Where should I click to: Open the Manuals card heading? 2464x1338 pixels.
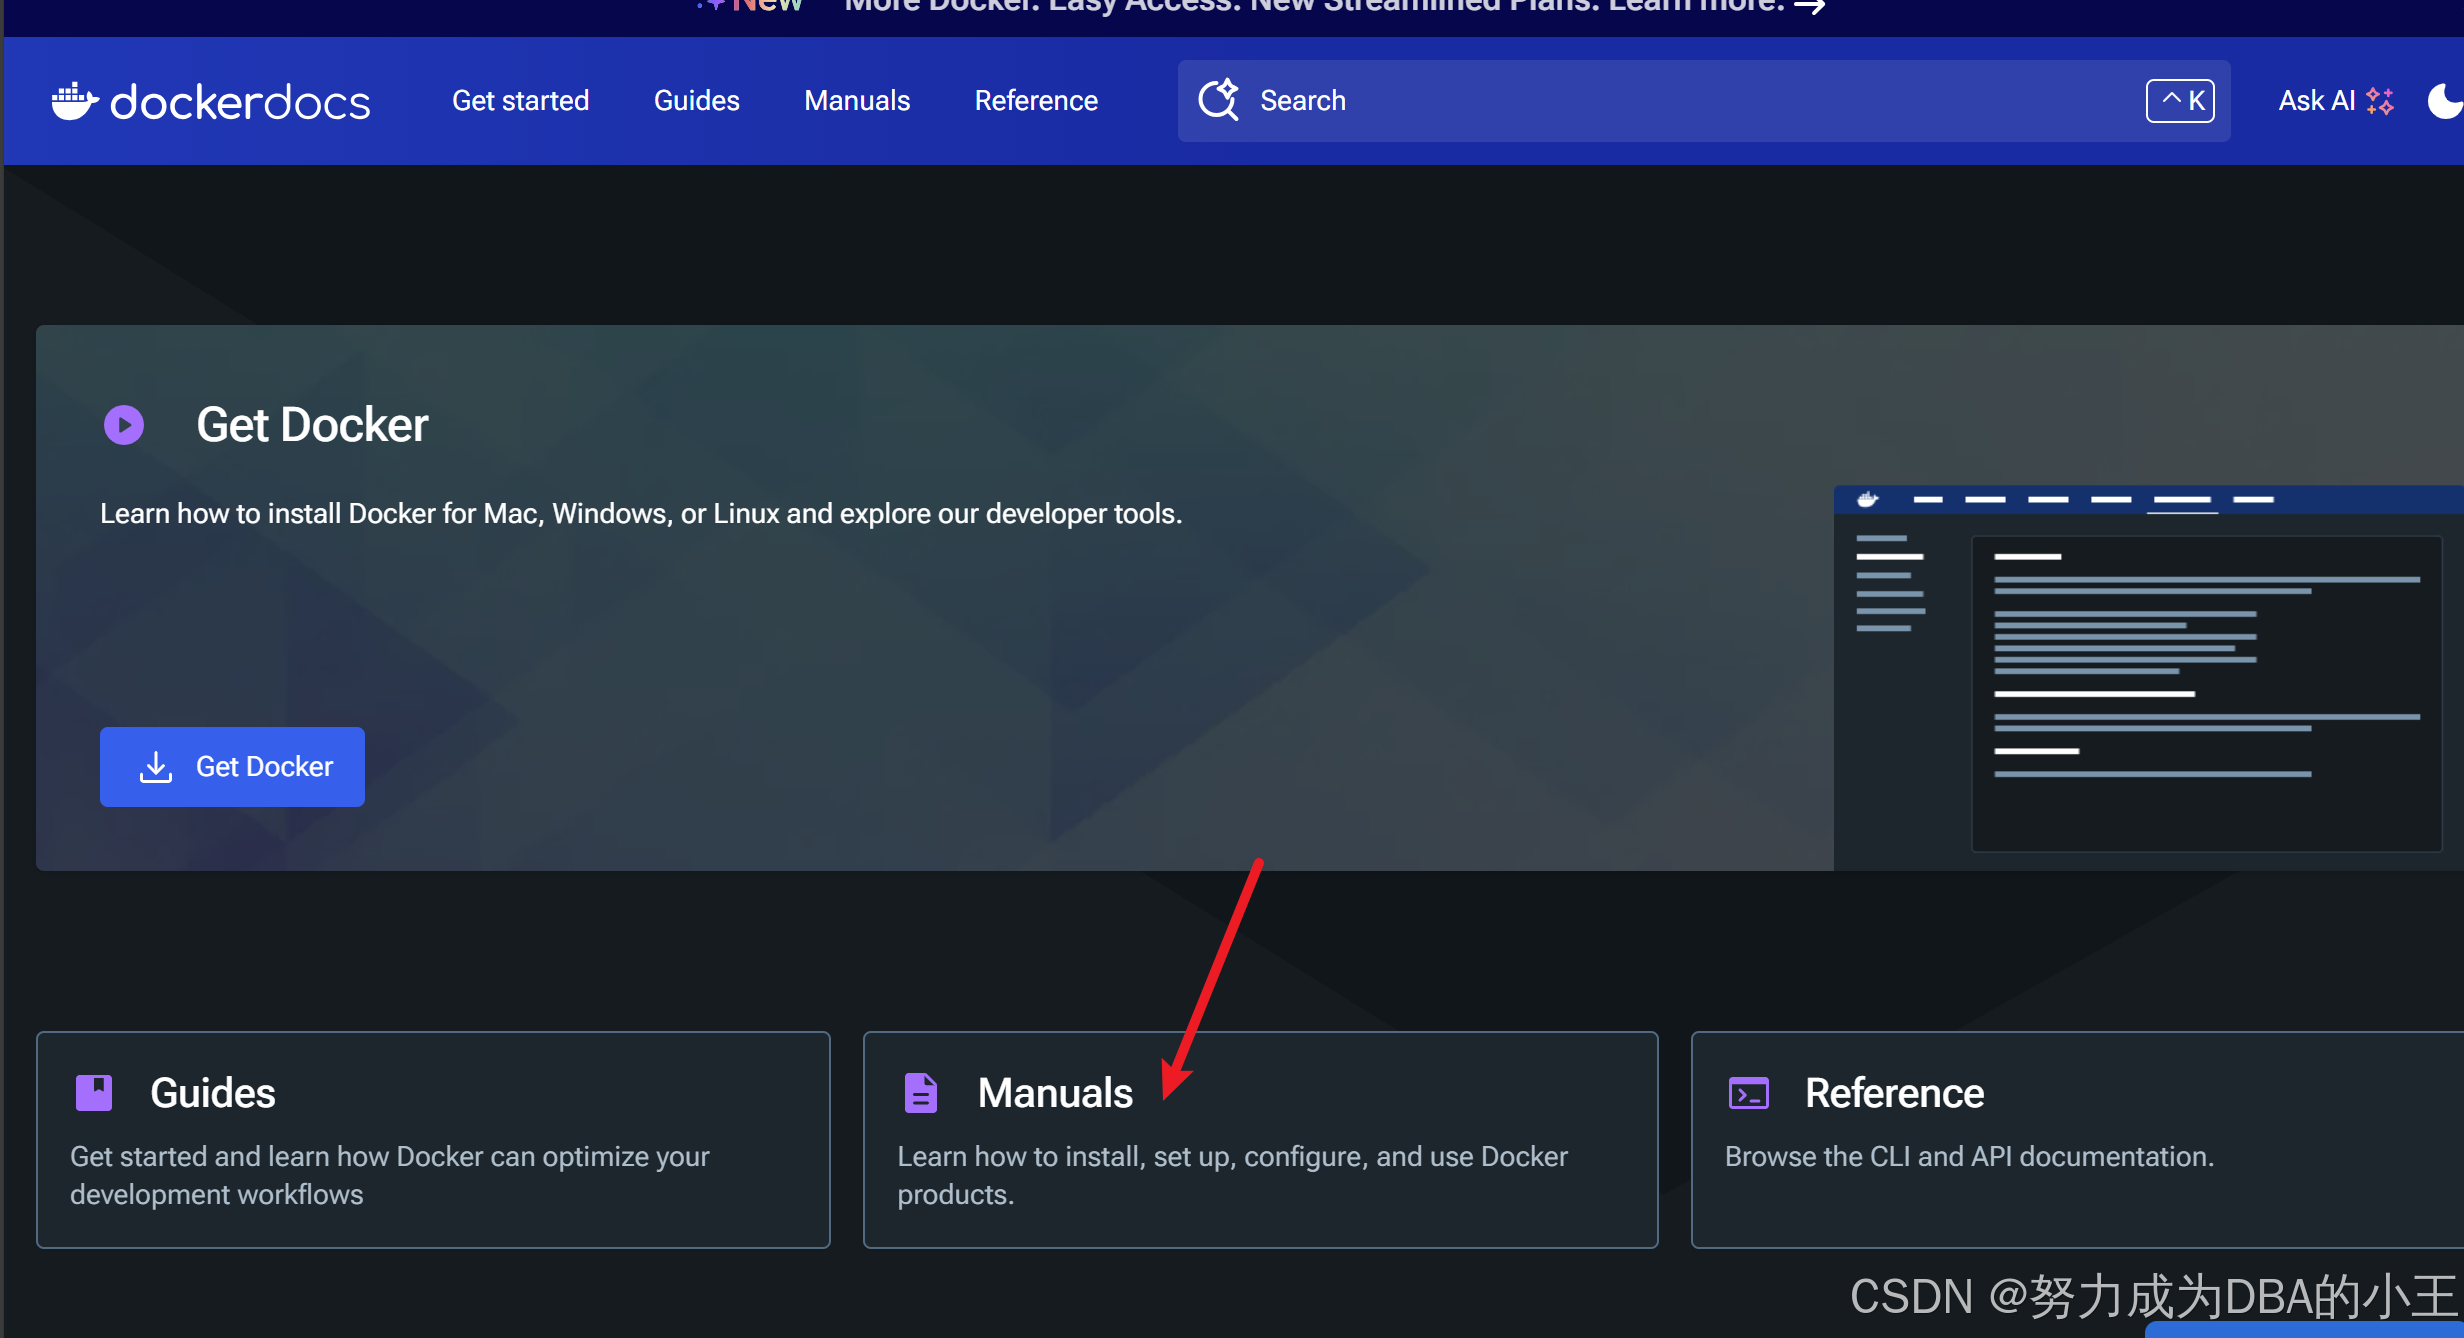1055,1093
